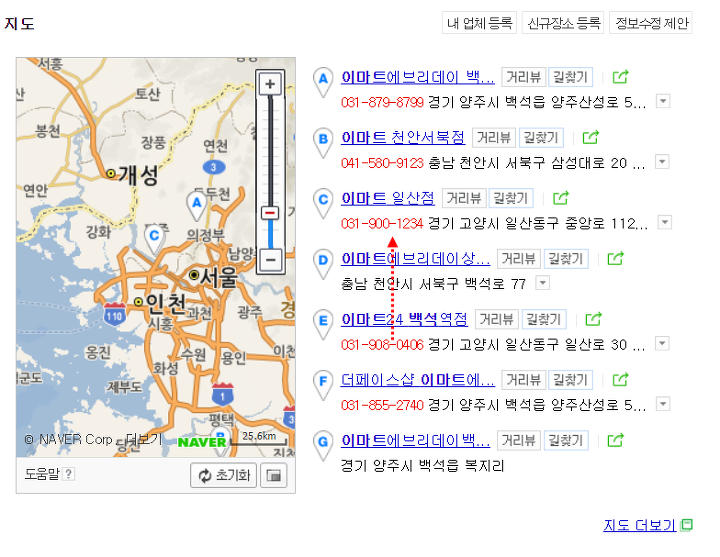Zoom out with the map minus button
The width and height of the screenshot is (720, 557).
(270, 260)
